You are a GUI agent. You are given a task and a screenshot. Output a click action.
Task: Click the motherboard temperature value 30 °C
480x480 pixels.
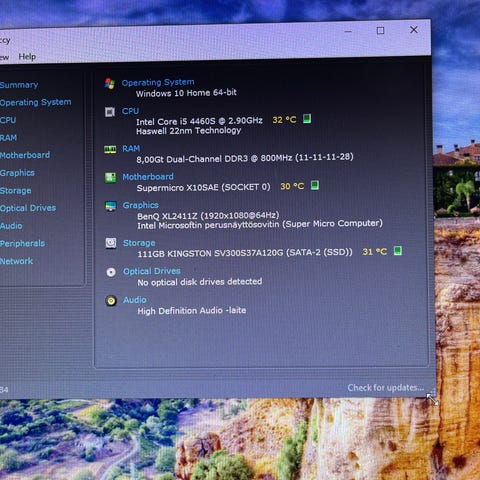(x=292, y=186)
